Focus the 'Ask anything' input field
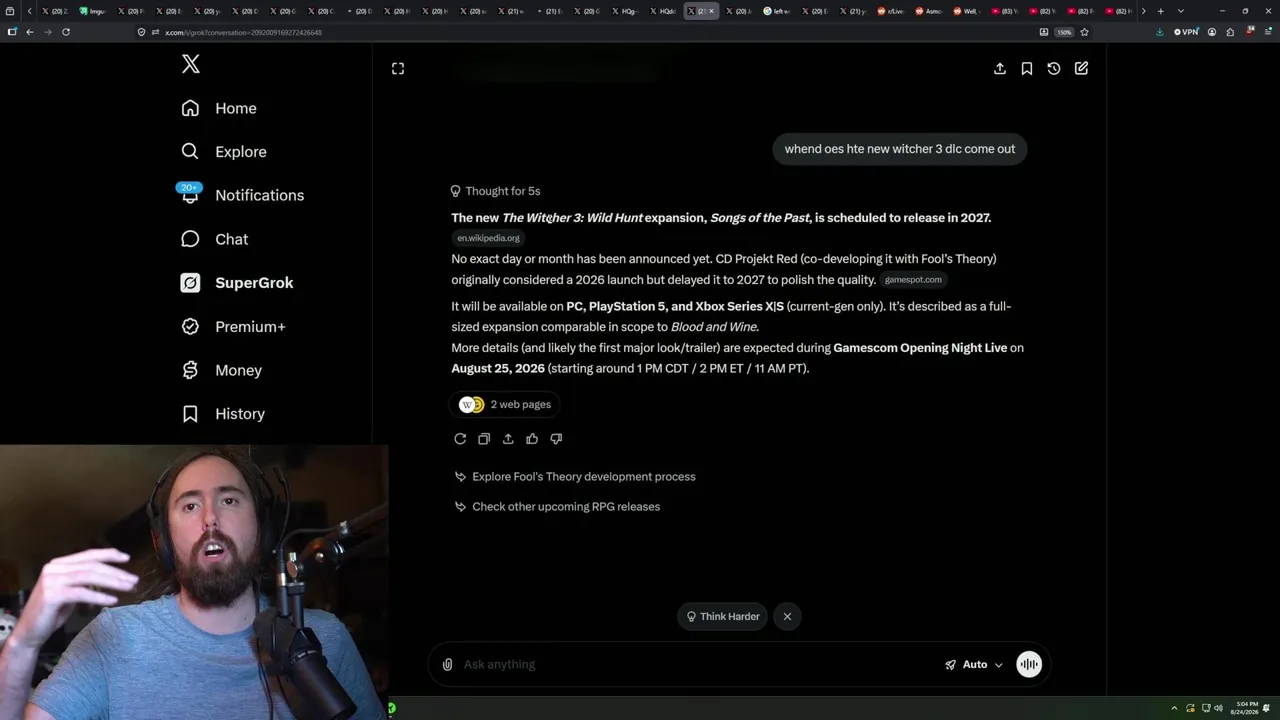The height and width of the screenshot is (720, 1280). click(x=698, y=665)
